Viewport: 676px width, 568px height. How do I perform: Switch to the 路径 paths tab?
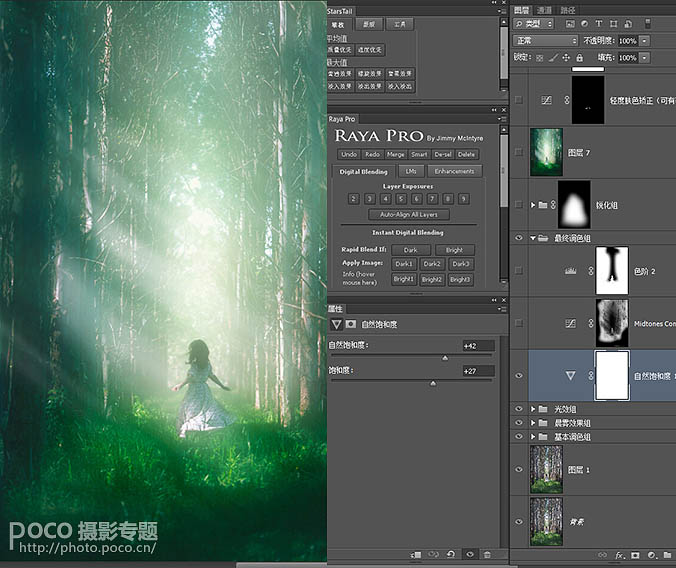click(567, 10)
